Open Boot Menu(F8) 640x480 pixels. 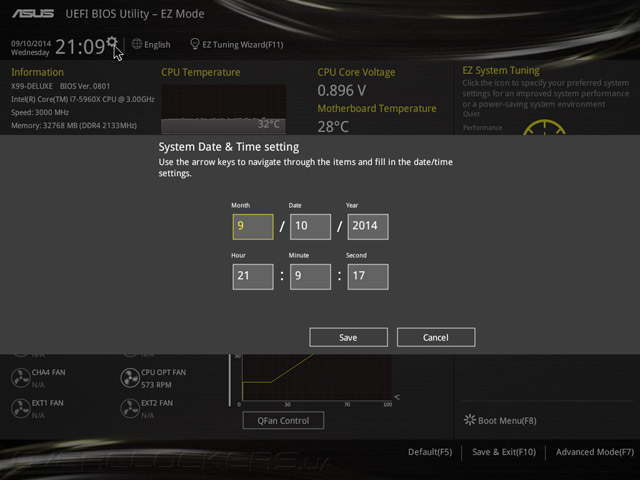507,420
